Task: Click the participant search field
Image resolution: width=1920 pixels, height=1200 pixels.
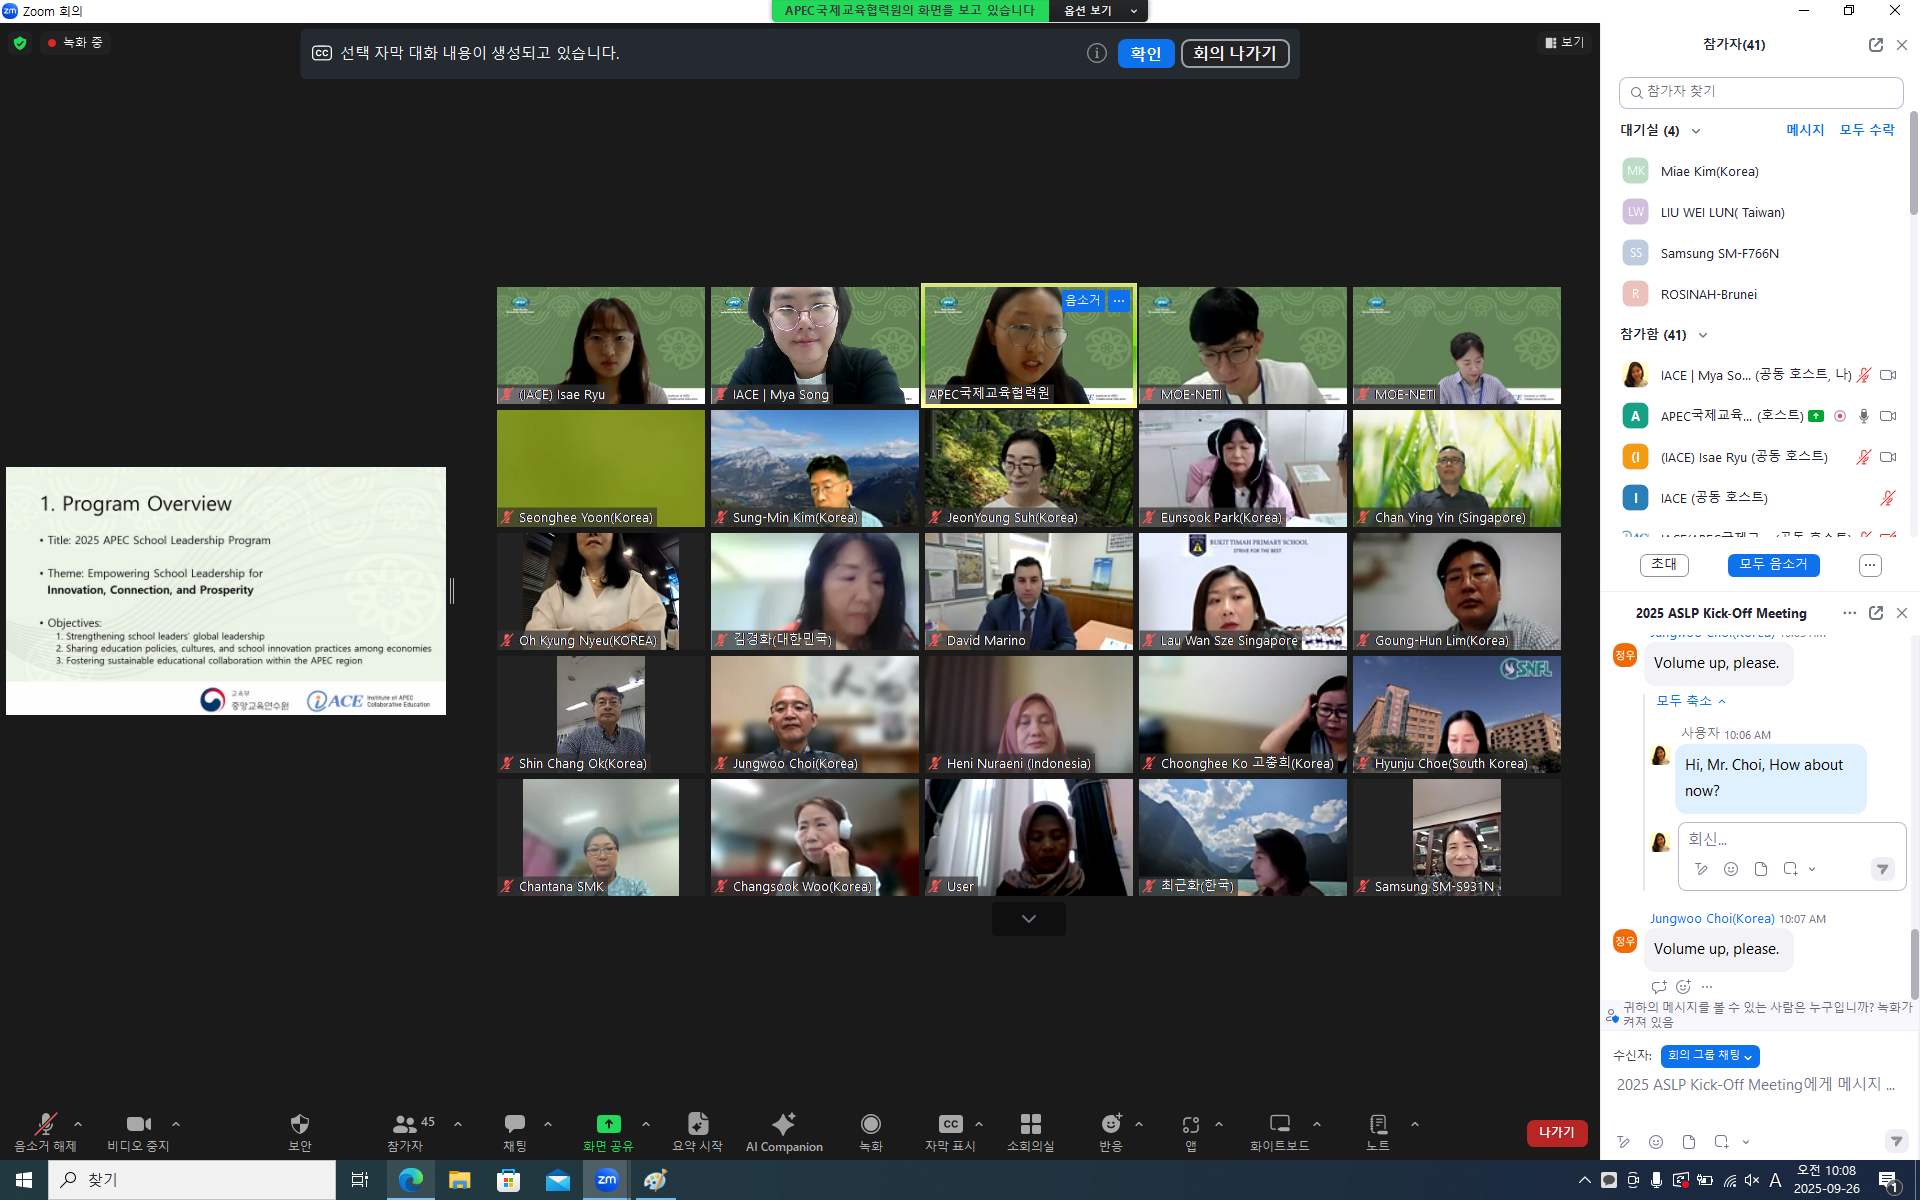Action: pos(1760,92)
